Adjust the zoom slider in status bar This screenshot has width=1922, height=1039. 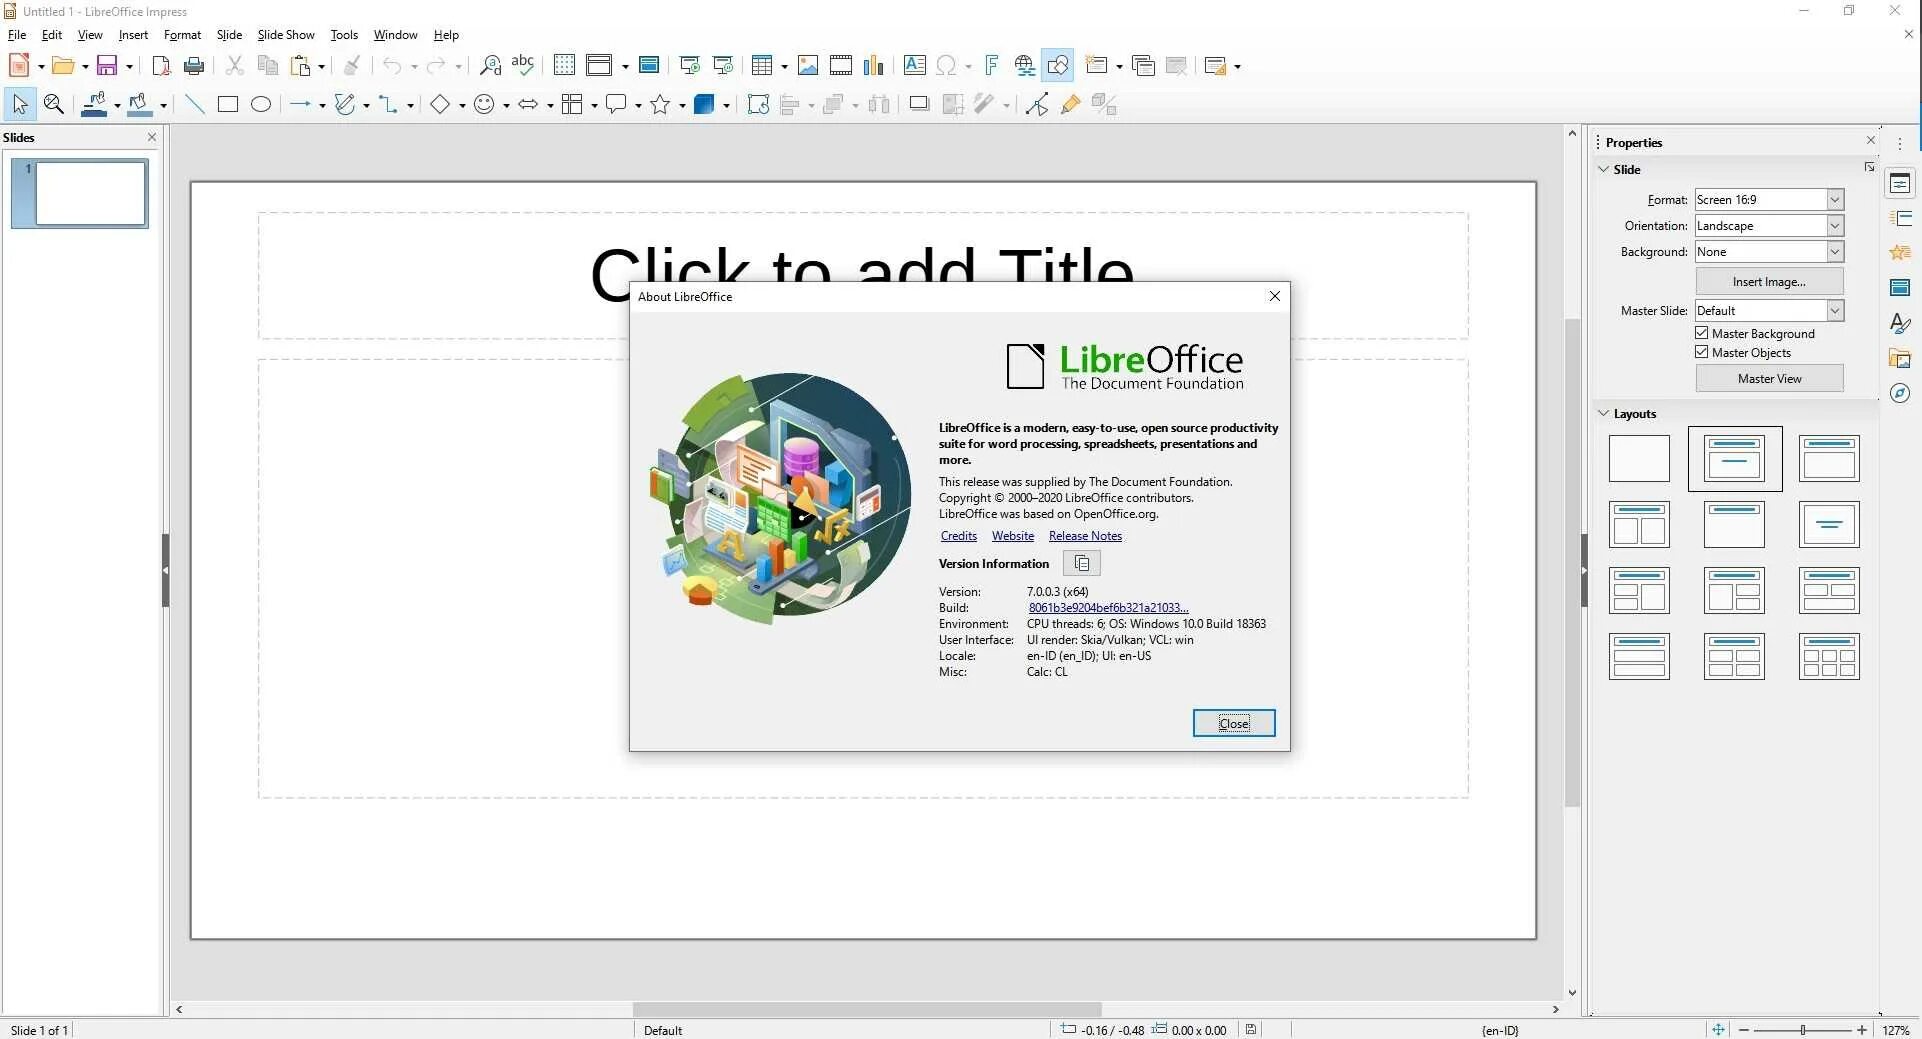(x=1802, y=1029)
